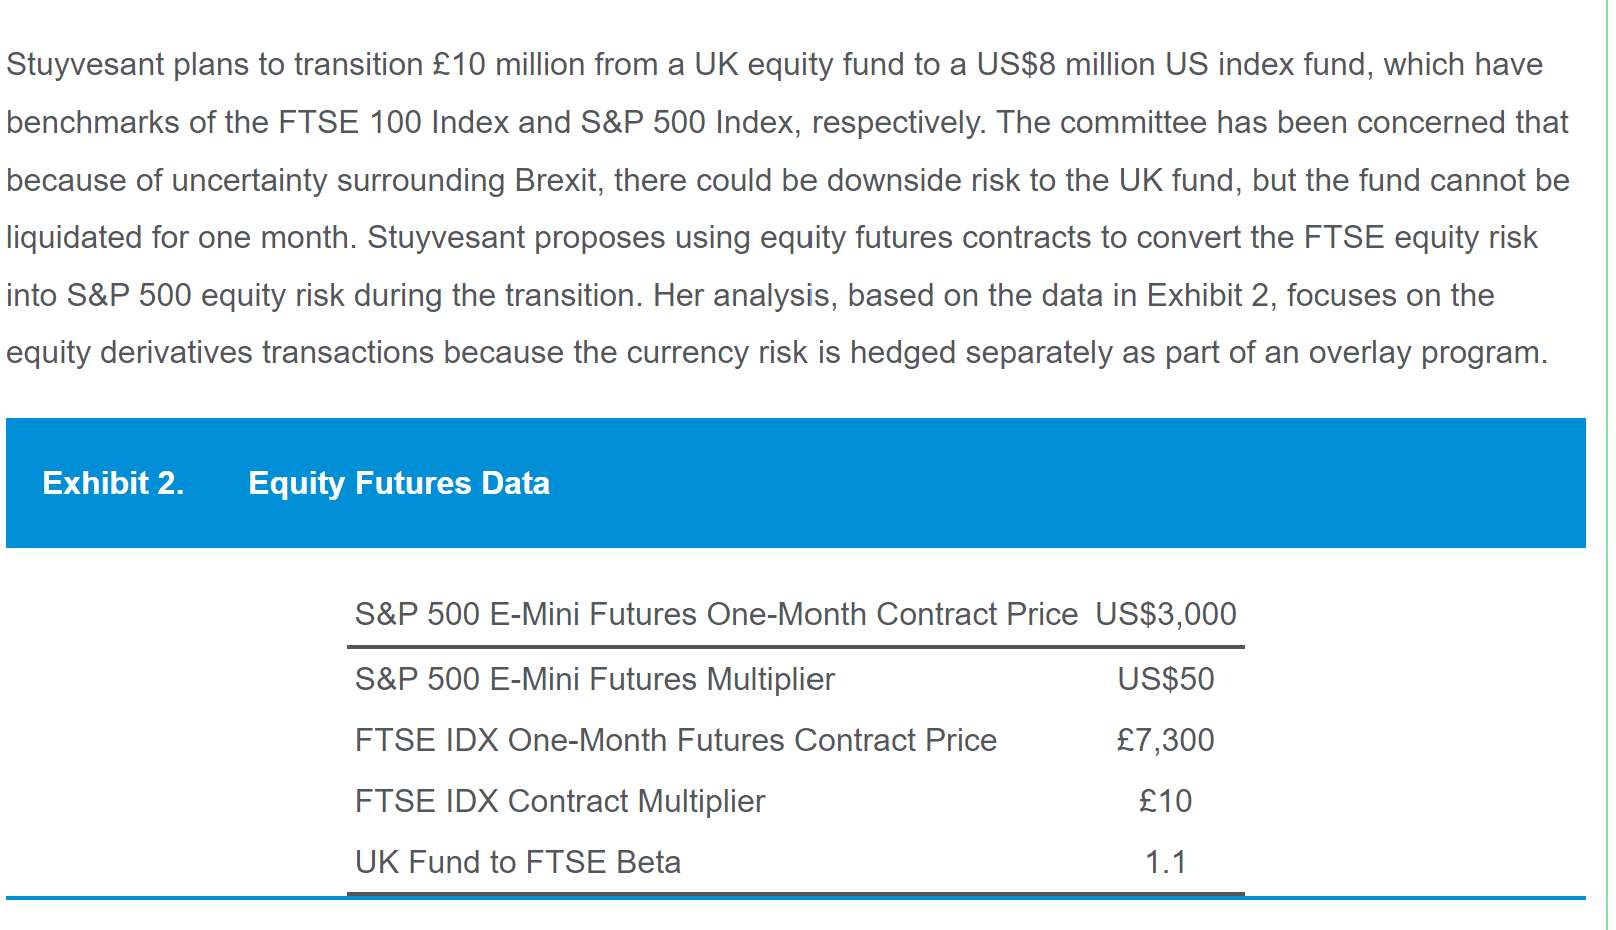This screenshot has height=930, width=1616.
Task: Click the Equity Futures Data title
Action: pyautogui.click(x=398, y=483)
